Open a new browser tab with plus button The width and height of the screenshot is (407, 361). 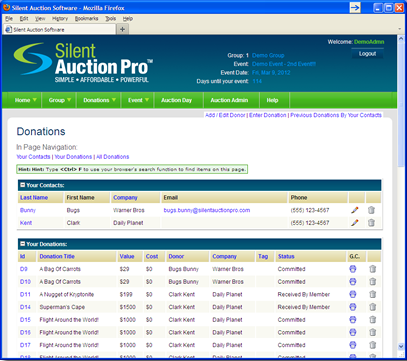click(122, 29)
